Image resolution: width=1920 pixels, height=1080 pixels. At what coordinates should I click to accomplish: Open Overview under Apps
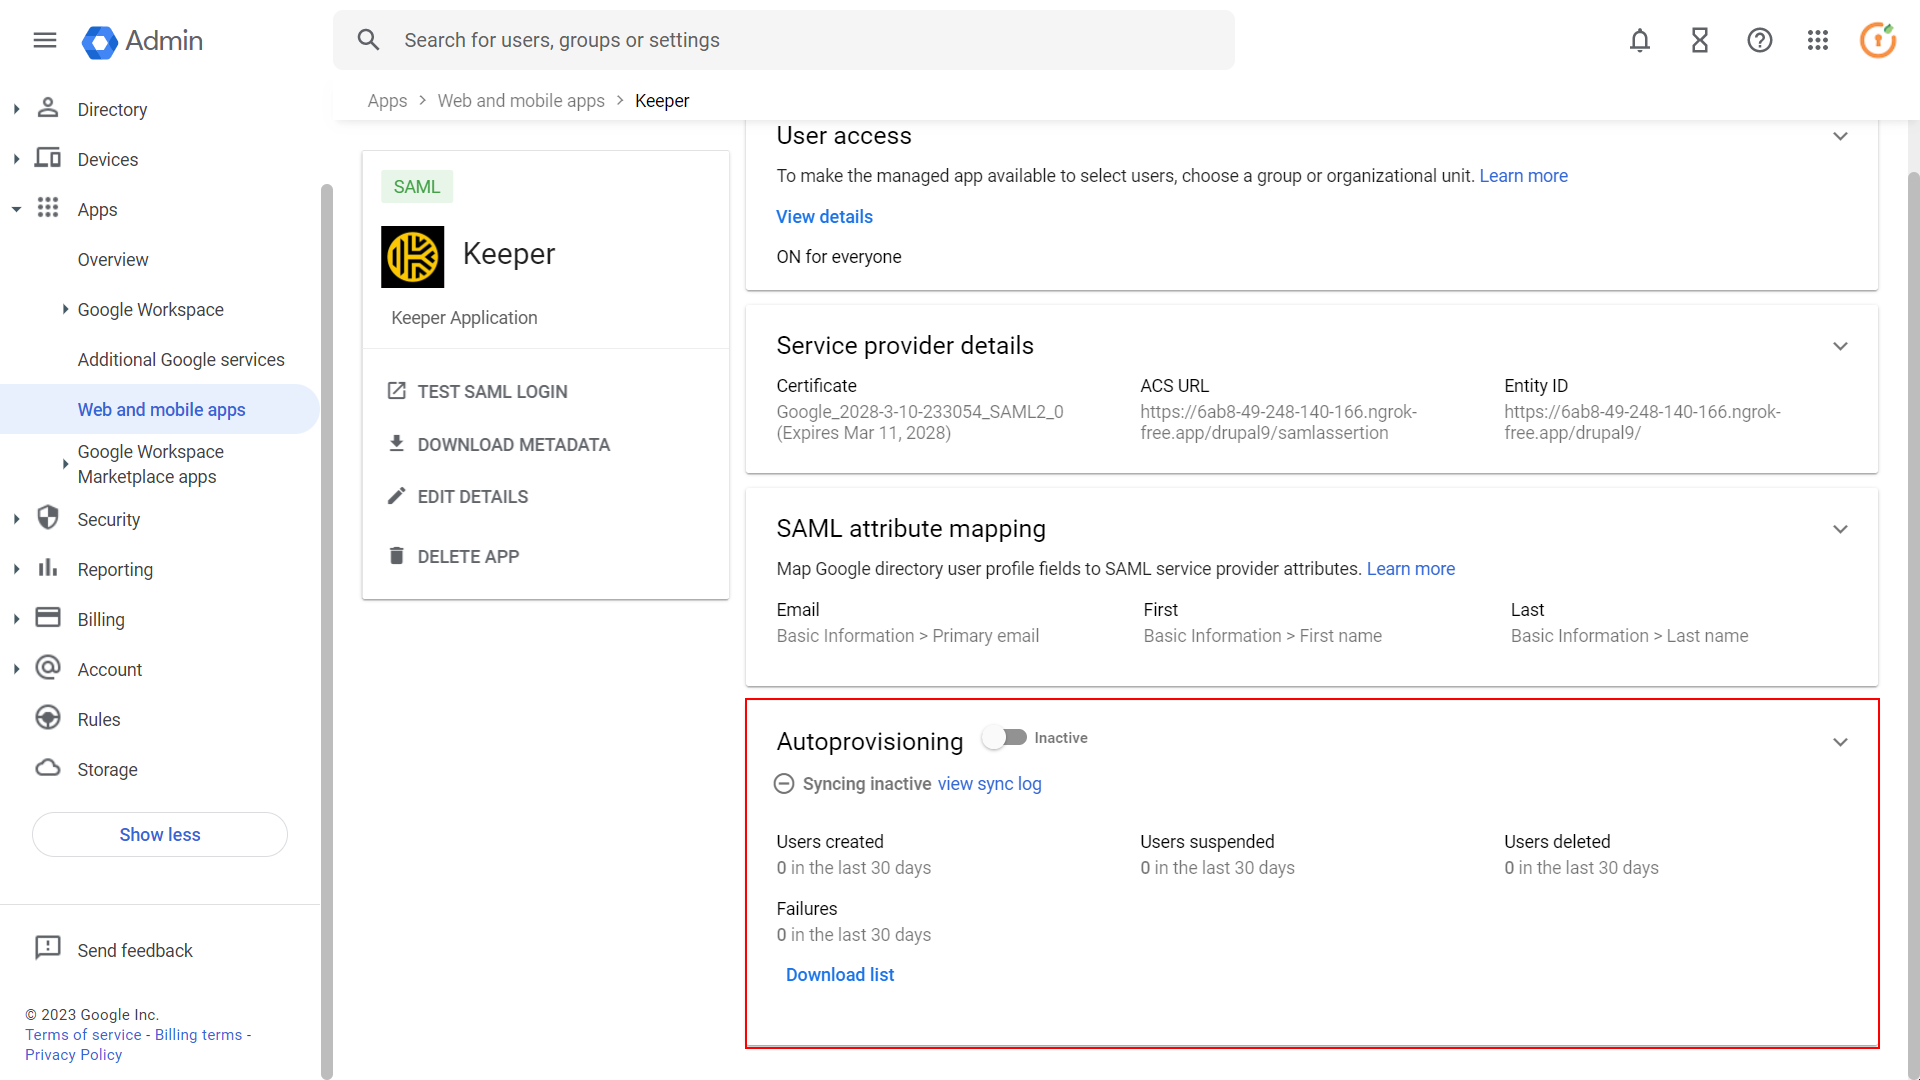coord(113,259)
